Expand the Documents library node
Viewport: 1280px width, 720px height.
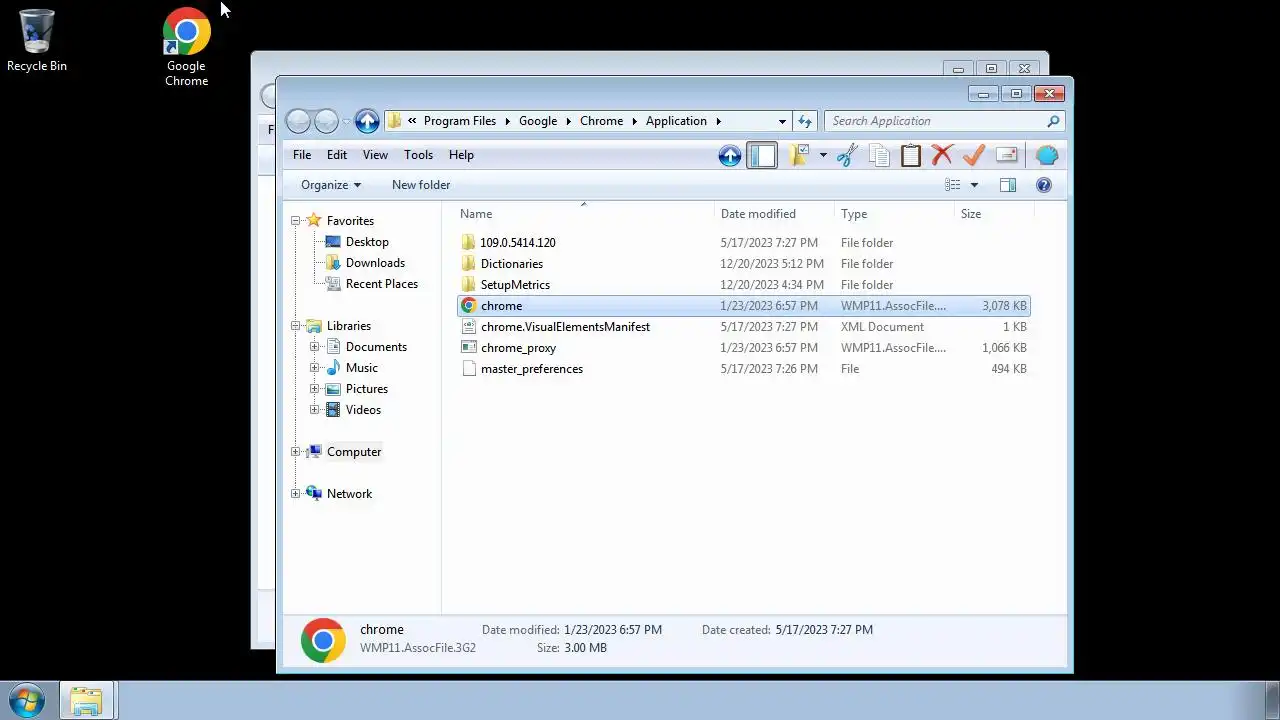click(315, 347)
